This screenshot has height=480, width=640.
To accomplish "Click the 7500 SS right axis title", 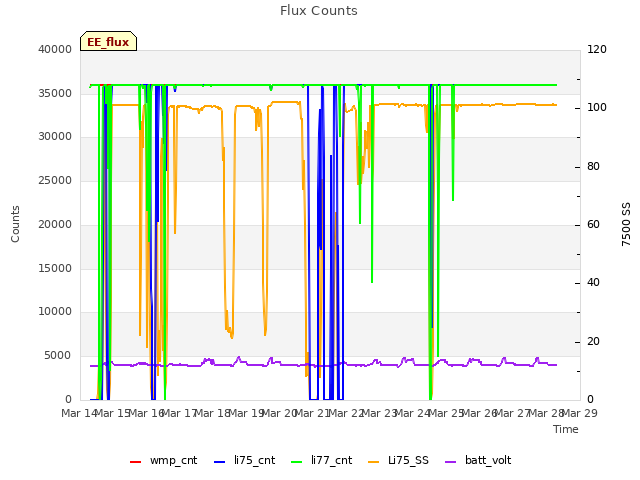I will [626, 224].
